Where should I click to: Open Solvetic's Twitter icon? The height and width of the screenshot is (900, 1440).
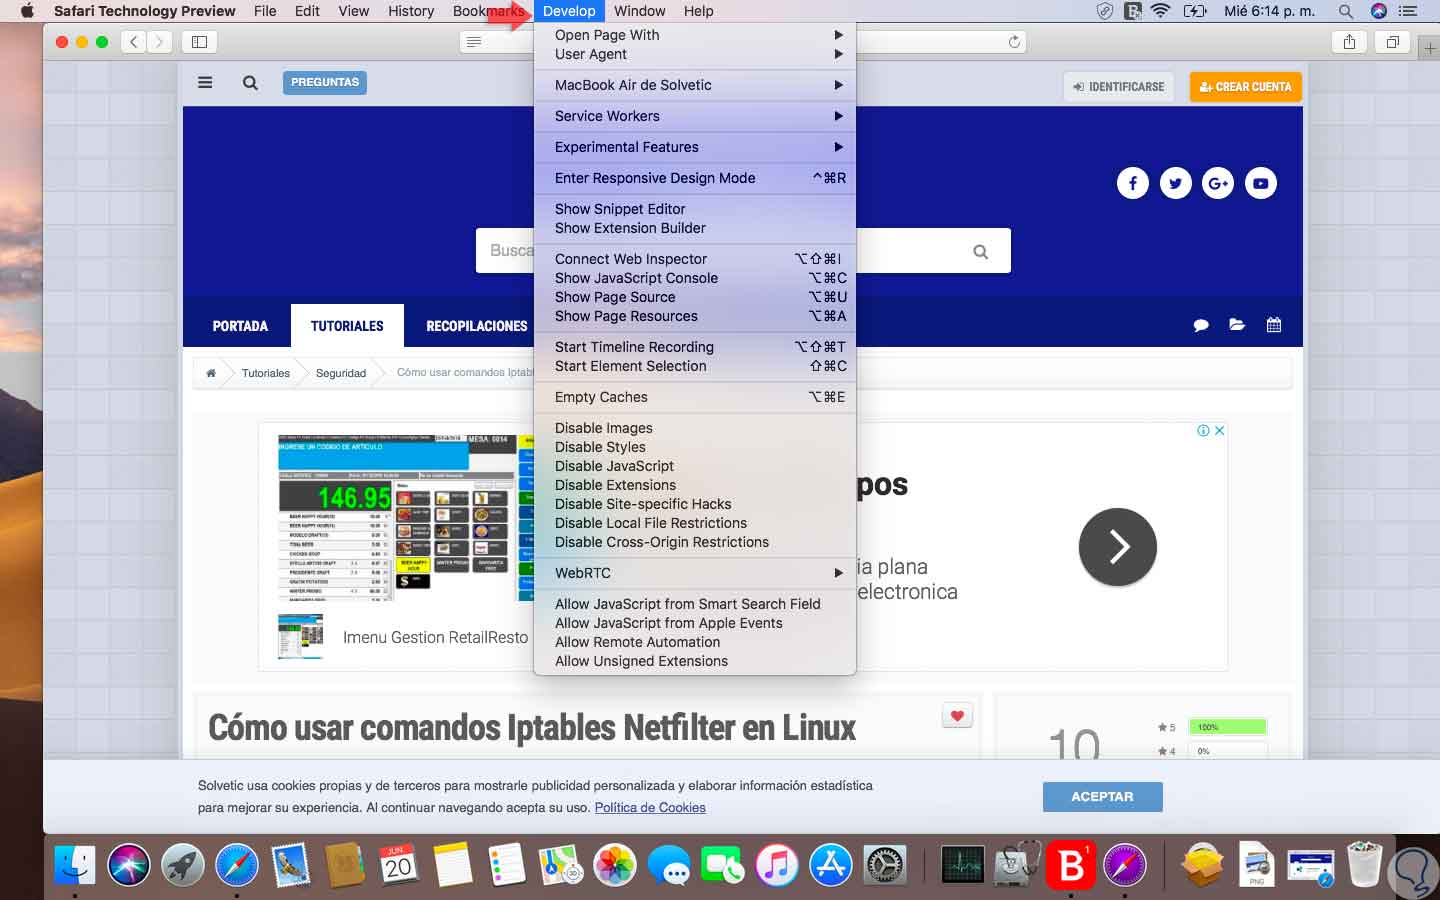(x=1176, y=183)
